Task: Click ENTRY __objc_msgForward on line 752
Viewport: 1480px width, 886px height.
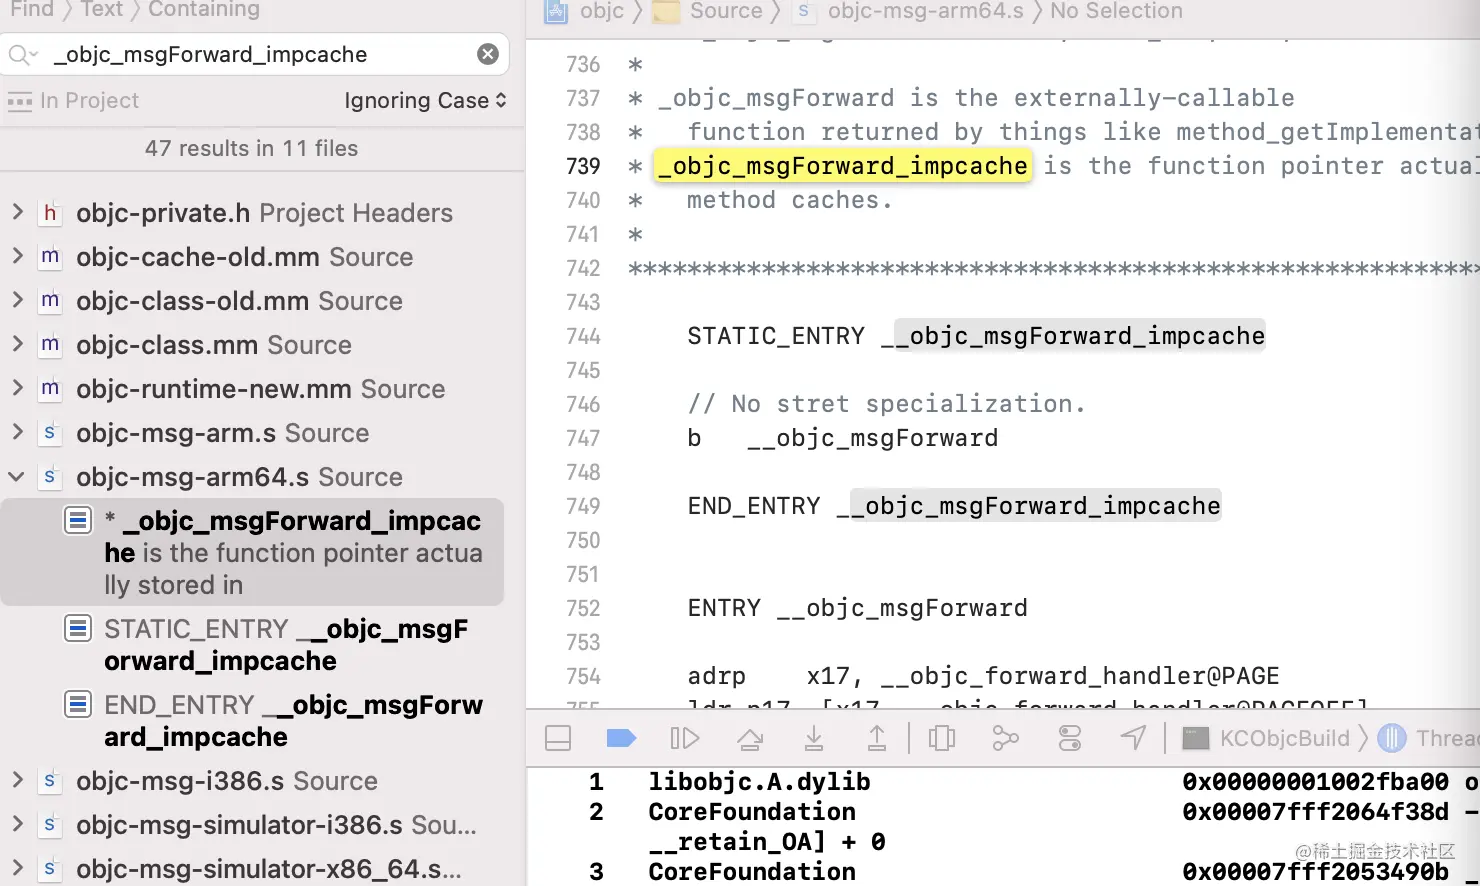Action: click(x=857, y=608)
